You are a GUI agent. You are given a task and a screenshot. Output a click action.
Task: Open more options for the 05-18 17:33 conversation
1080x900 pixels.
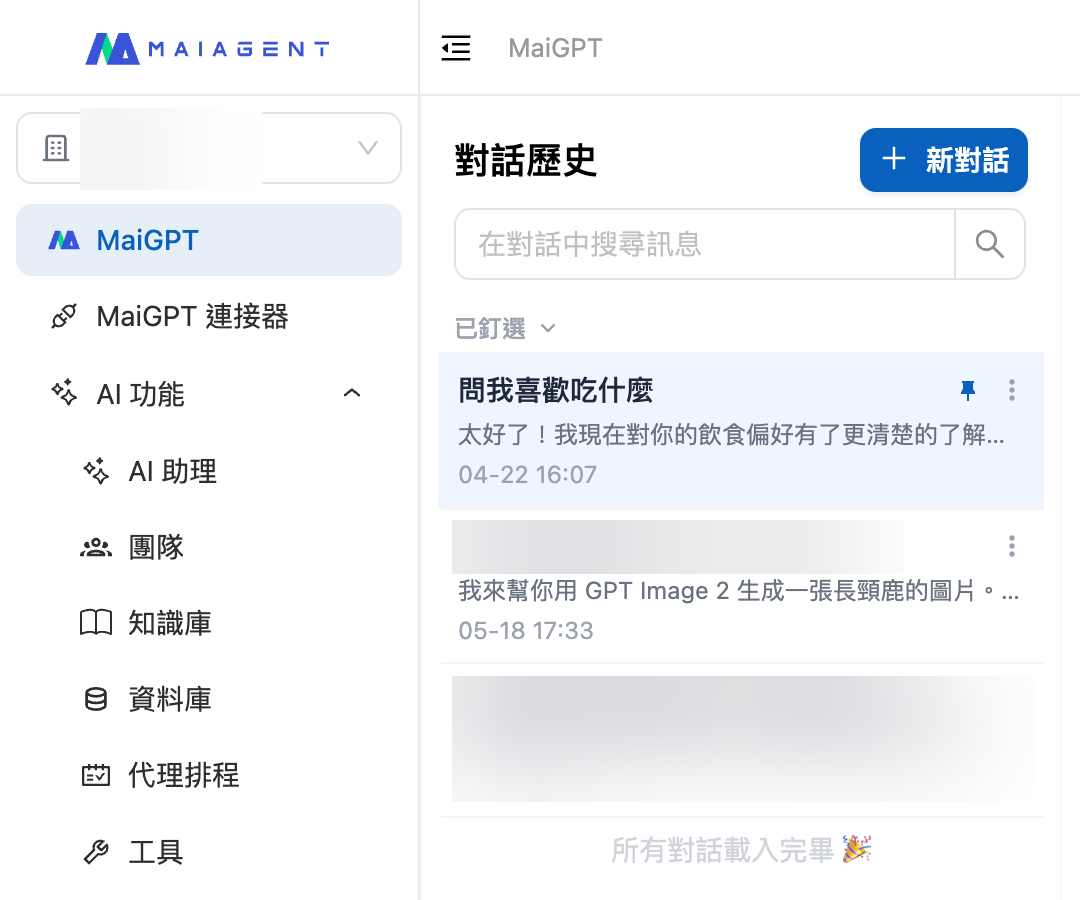coord(1012,546)
